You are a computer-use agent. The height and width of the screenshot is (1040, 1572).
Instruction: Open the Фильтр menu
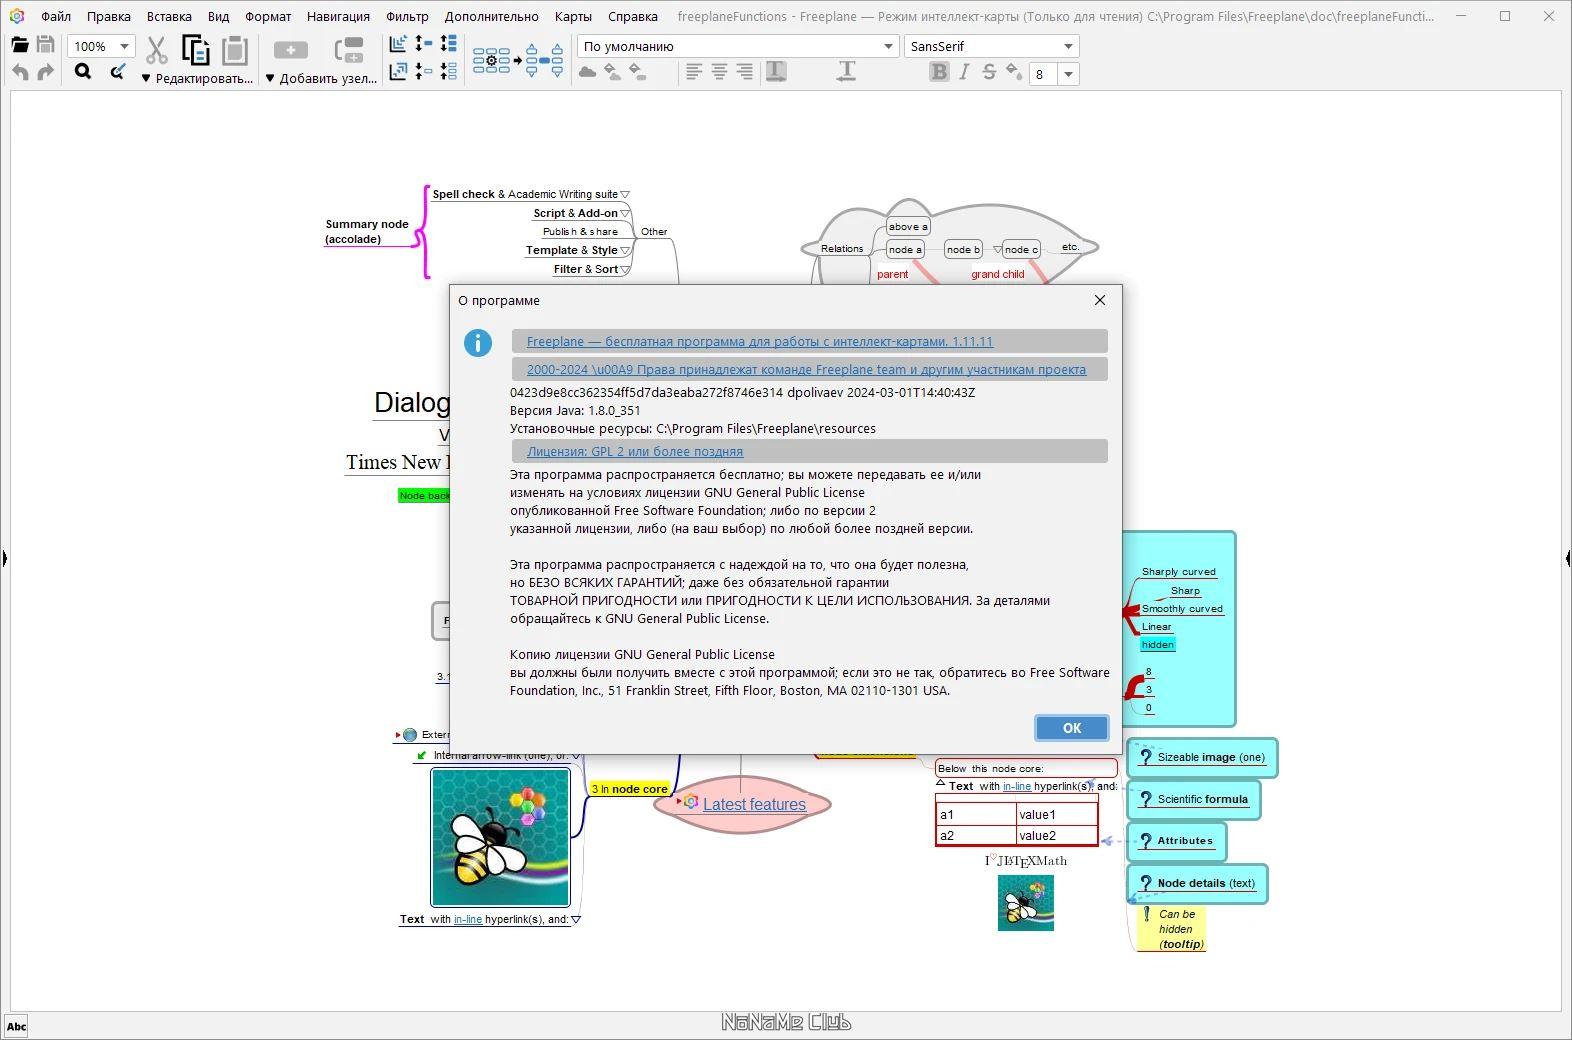click(407, 16)
